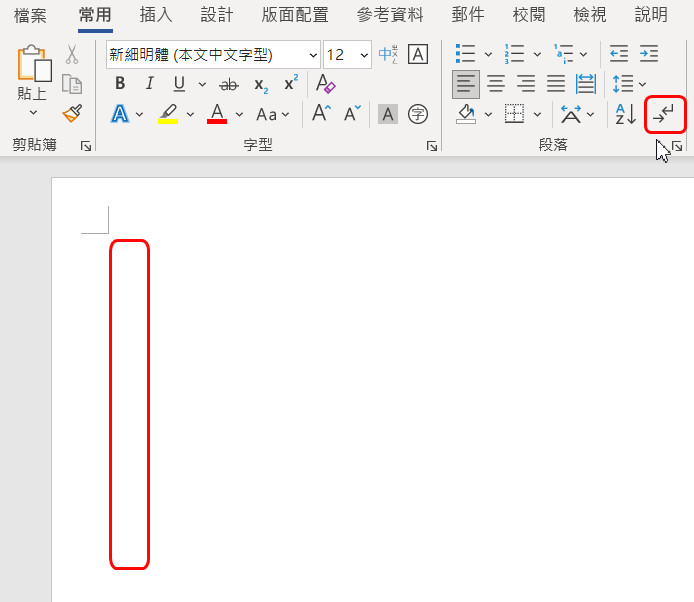
Task: Click the Format Painter brush icon
Action: pyautogui.click(x=72, y=113)
